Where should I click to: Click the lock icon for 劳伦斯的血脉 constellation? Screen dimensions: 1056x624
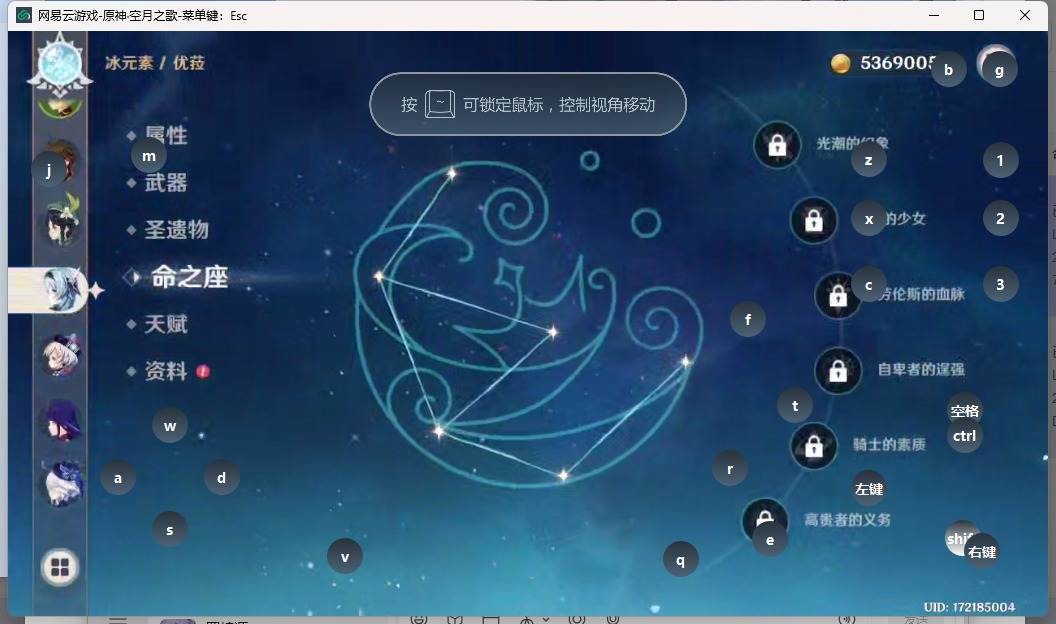point(838,295)
